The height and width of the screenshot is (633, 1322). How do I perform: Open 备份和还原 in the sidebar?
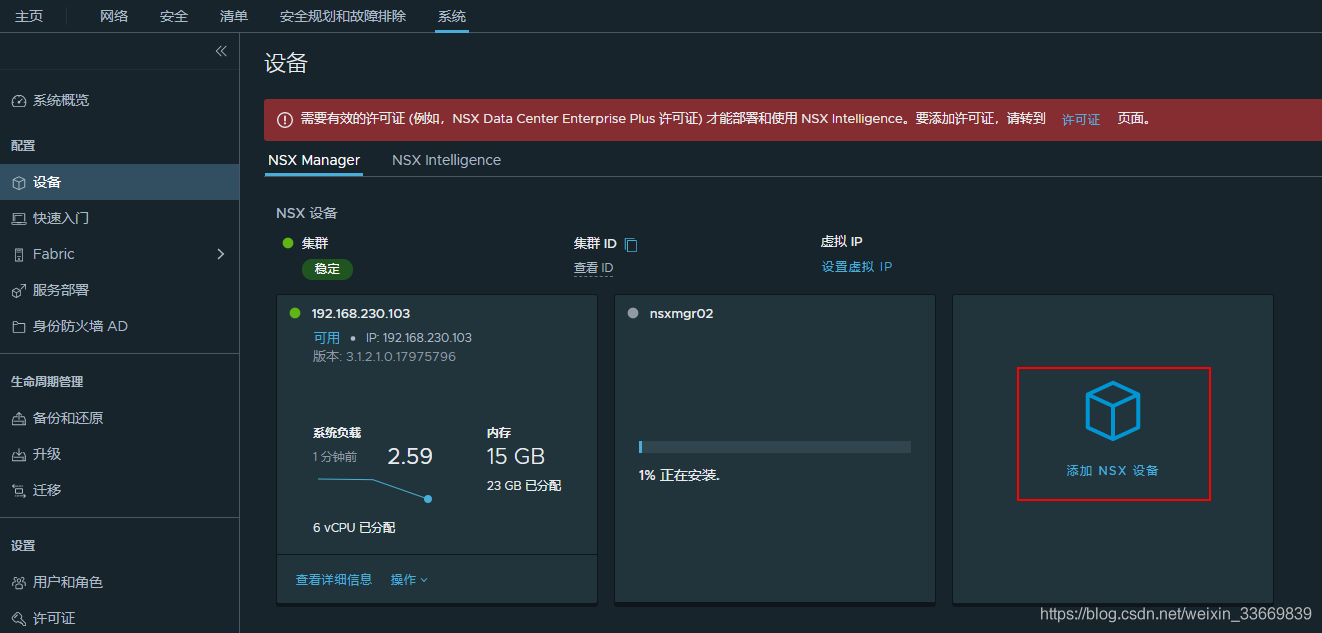(68, 419)
